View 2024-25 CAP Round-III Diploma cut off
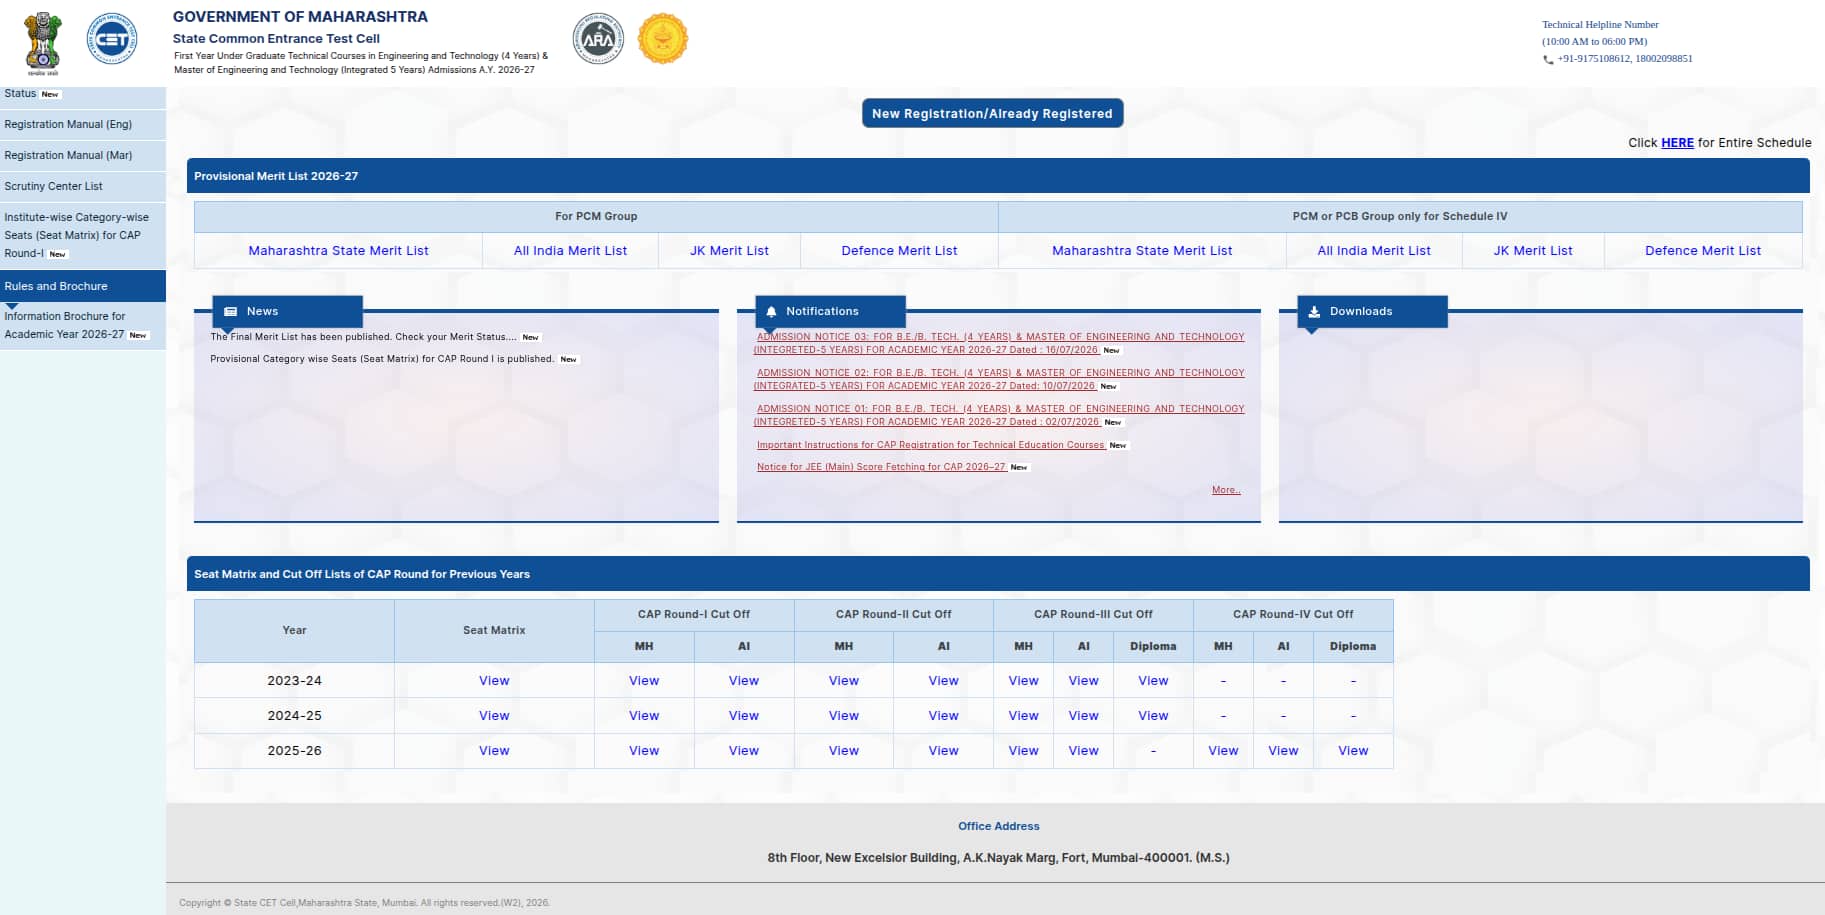The image size is (1825, 915). [x=1153, y=716]
